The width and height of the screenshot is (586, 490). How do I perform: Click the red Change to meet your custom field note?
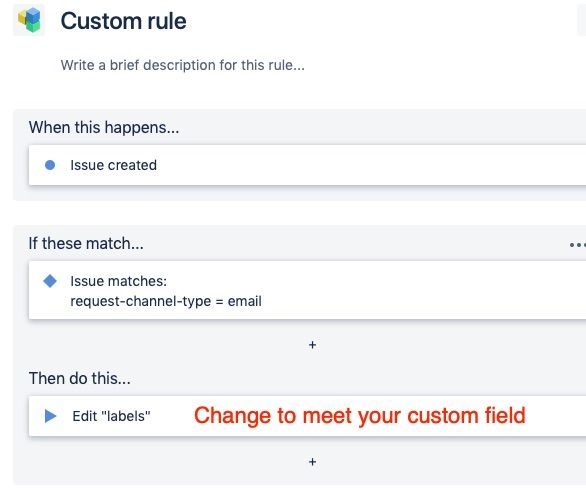tap(360, 416)
